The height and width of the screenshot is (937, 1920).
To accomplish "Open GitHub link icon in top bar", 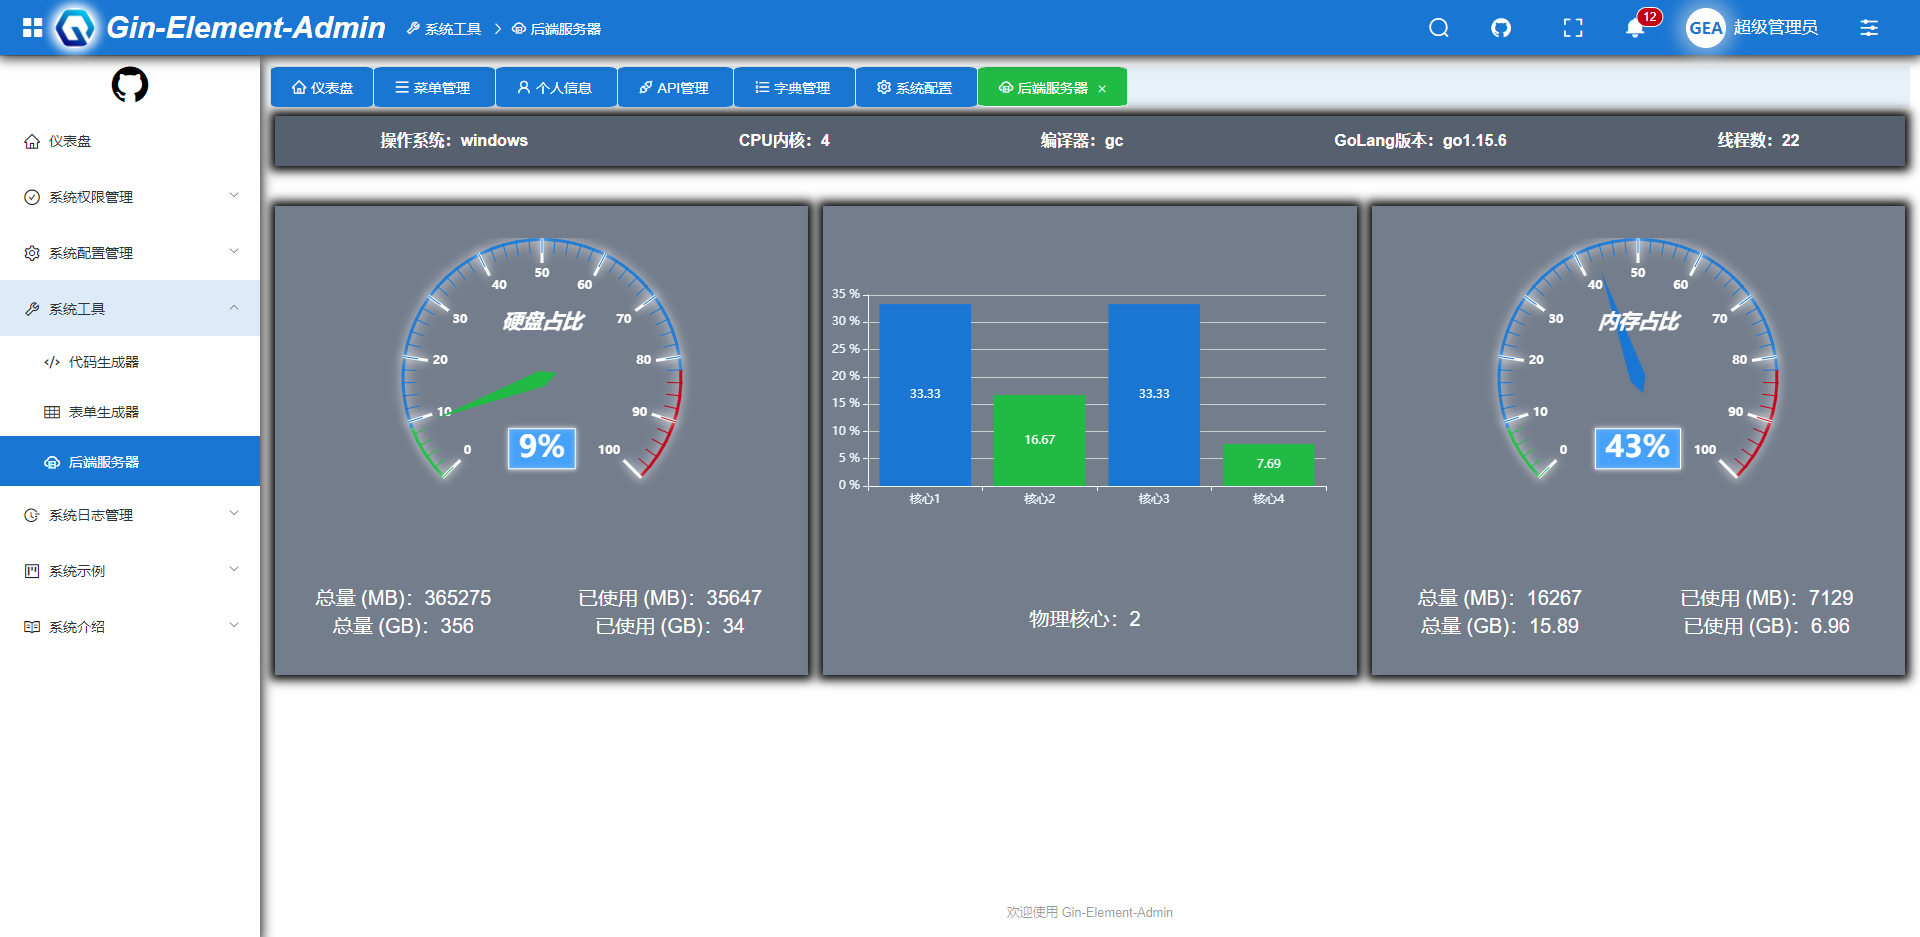I will (1500, 28).
